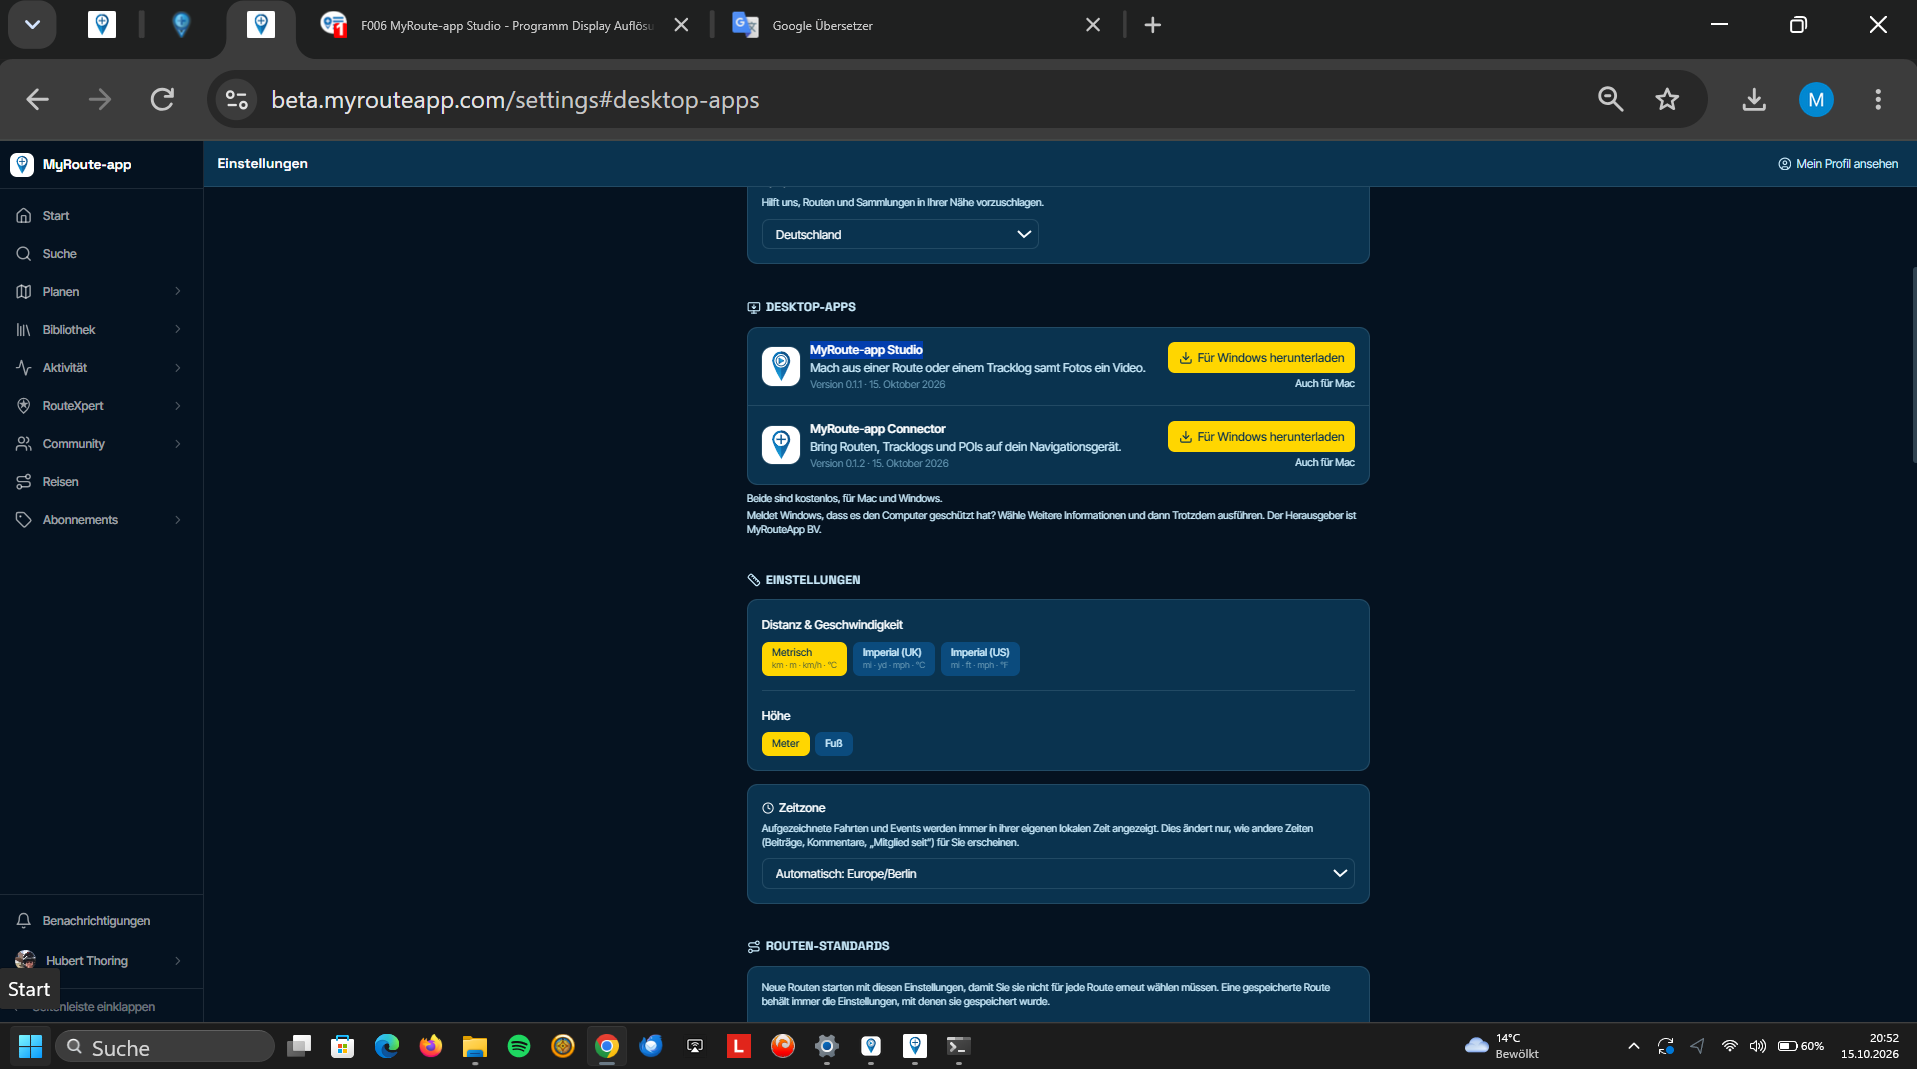Click the RouteXpert badge icon
Screen dimensions: 1917x1069
click(x=24, y=405)
